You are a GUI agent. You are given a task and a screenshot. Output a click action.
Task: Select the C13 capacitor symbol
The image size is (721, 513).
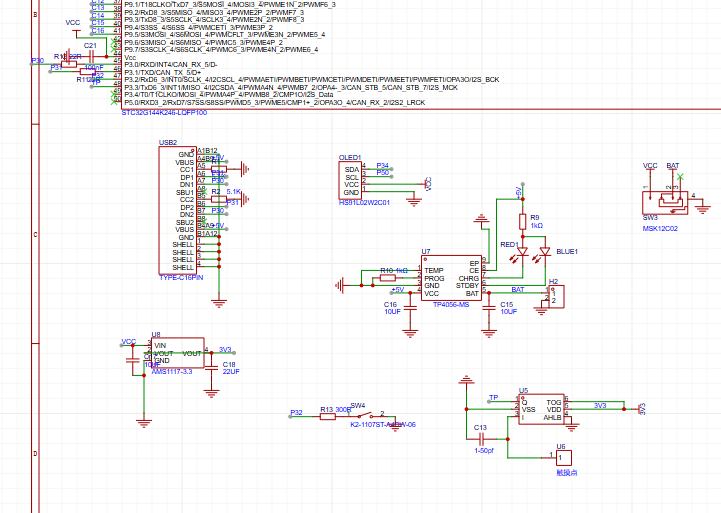tap(482, 437)
